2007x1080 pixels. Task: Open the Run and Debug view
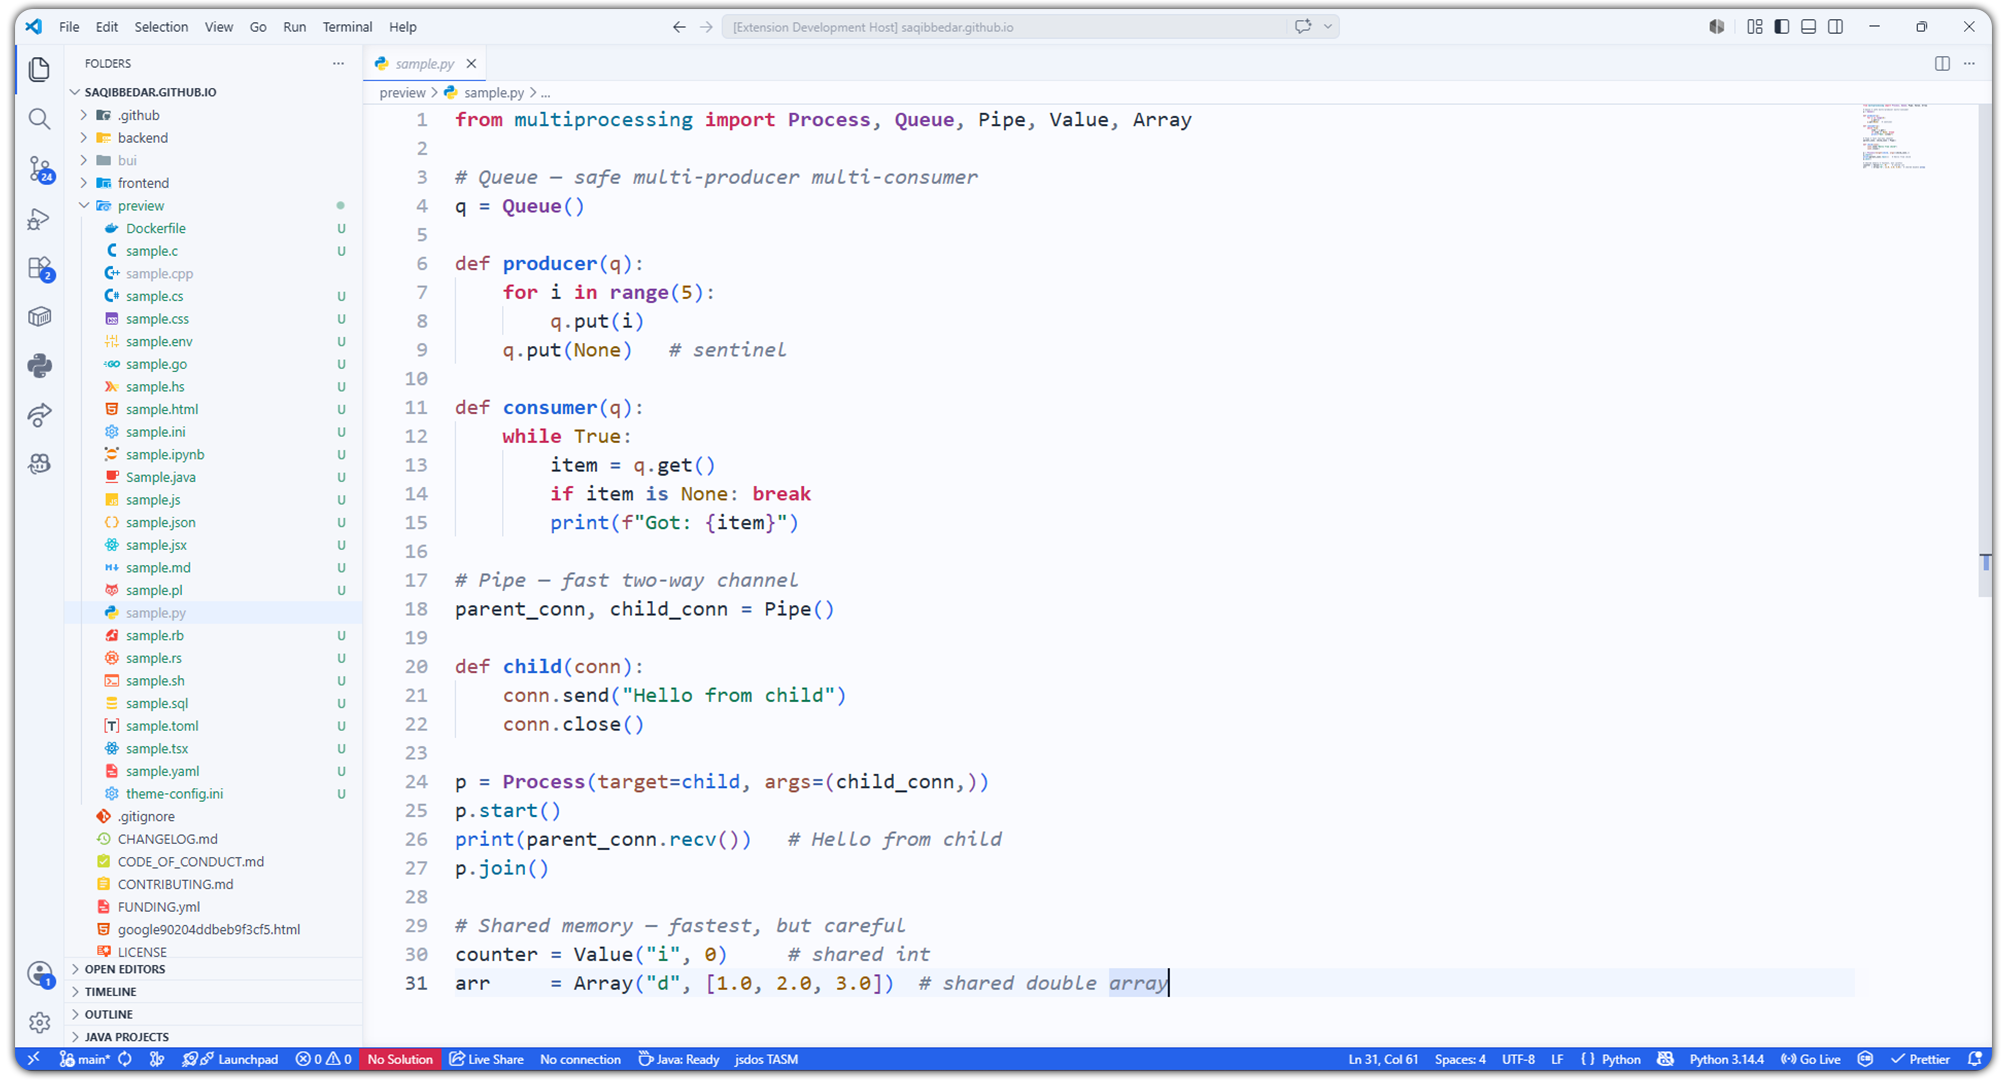click(x=40, y=219)
